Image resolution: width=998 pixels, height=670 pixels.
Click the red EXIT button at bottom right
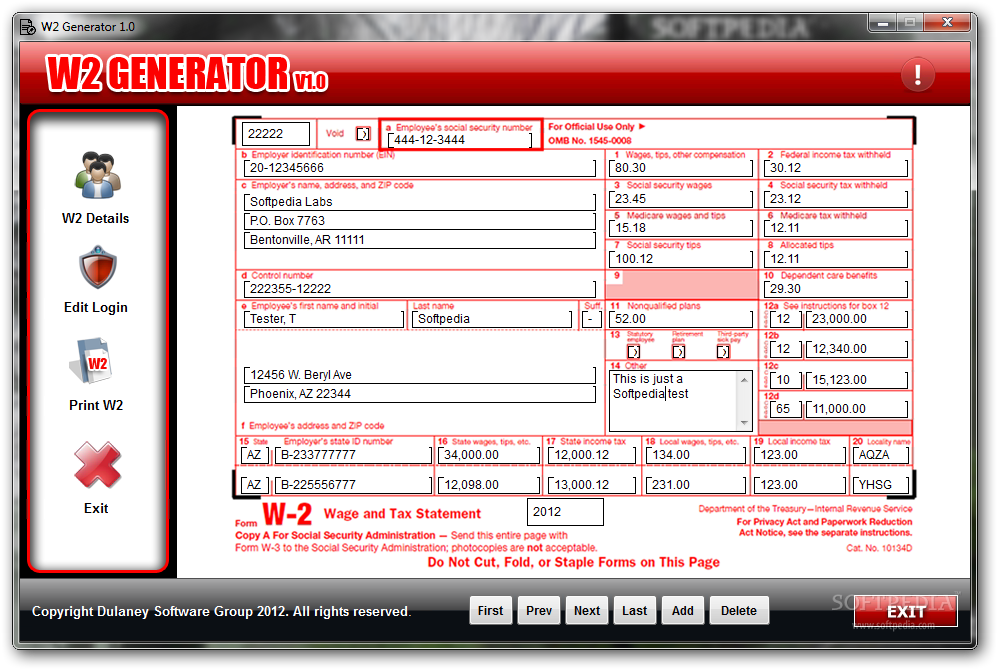[906, 611]
